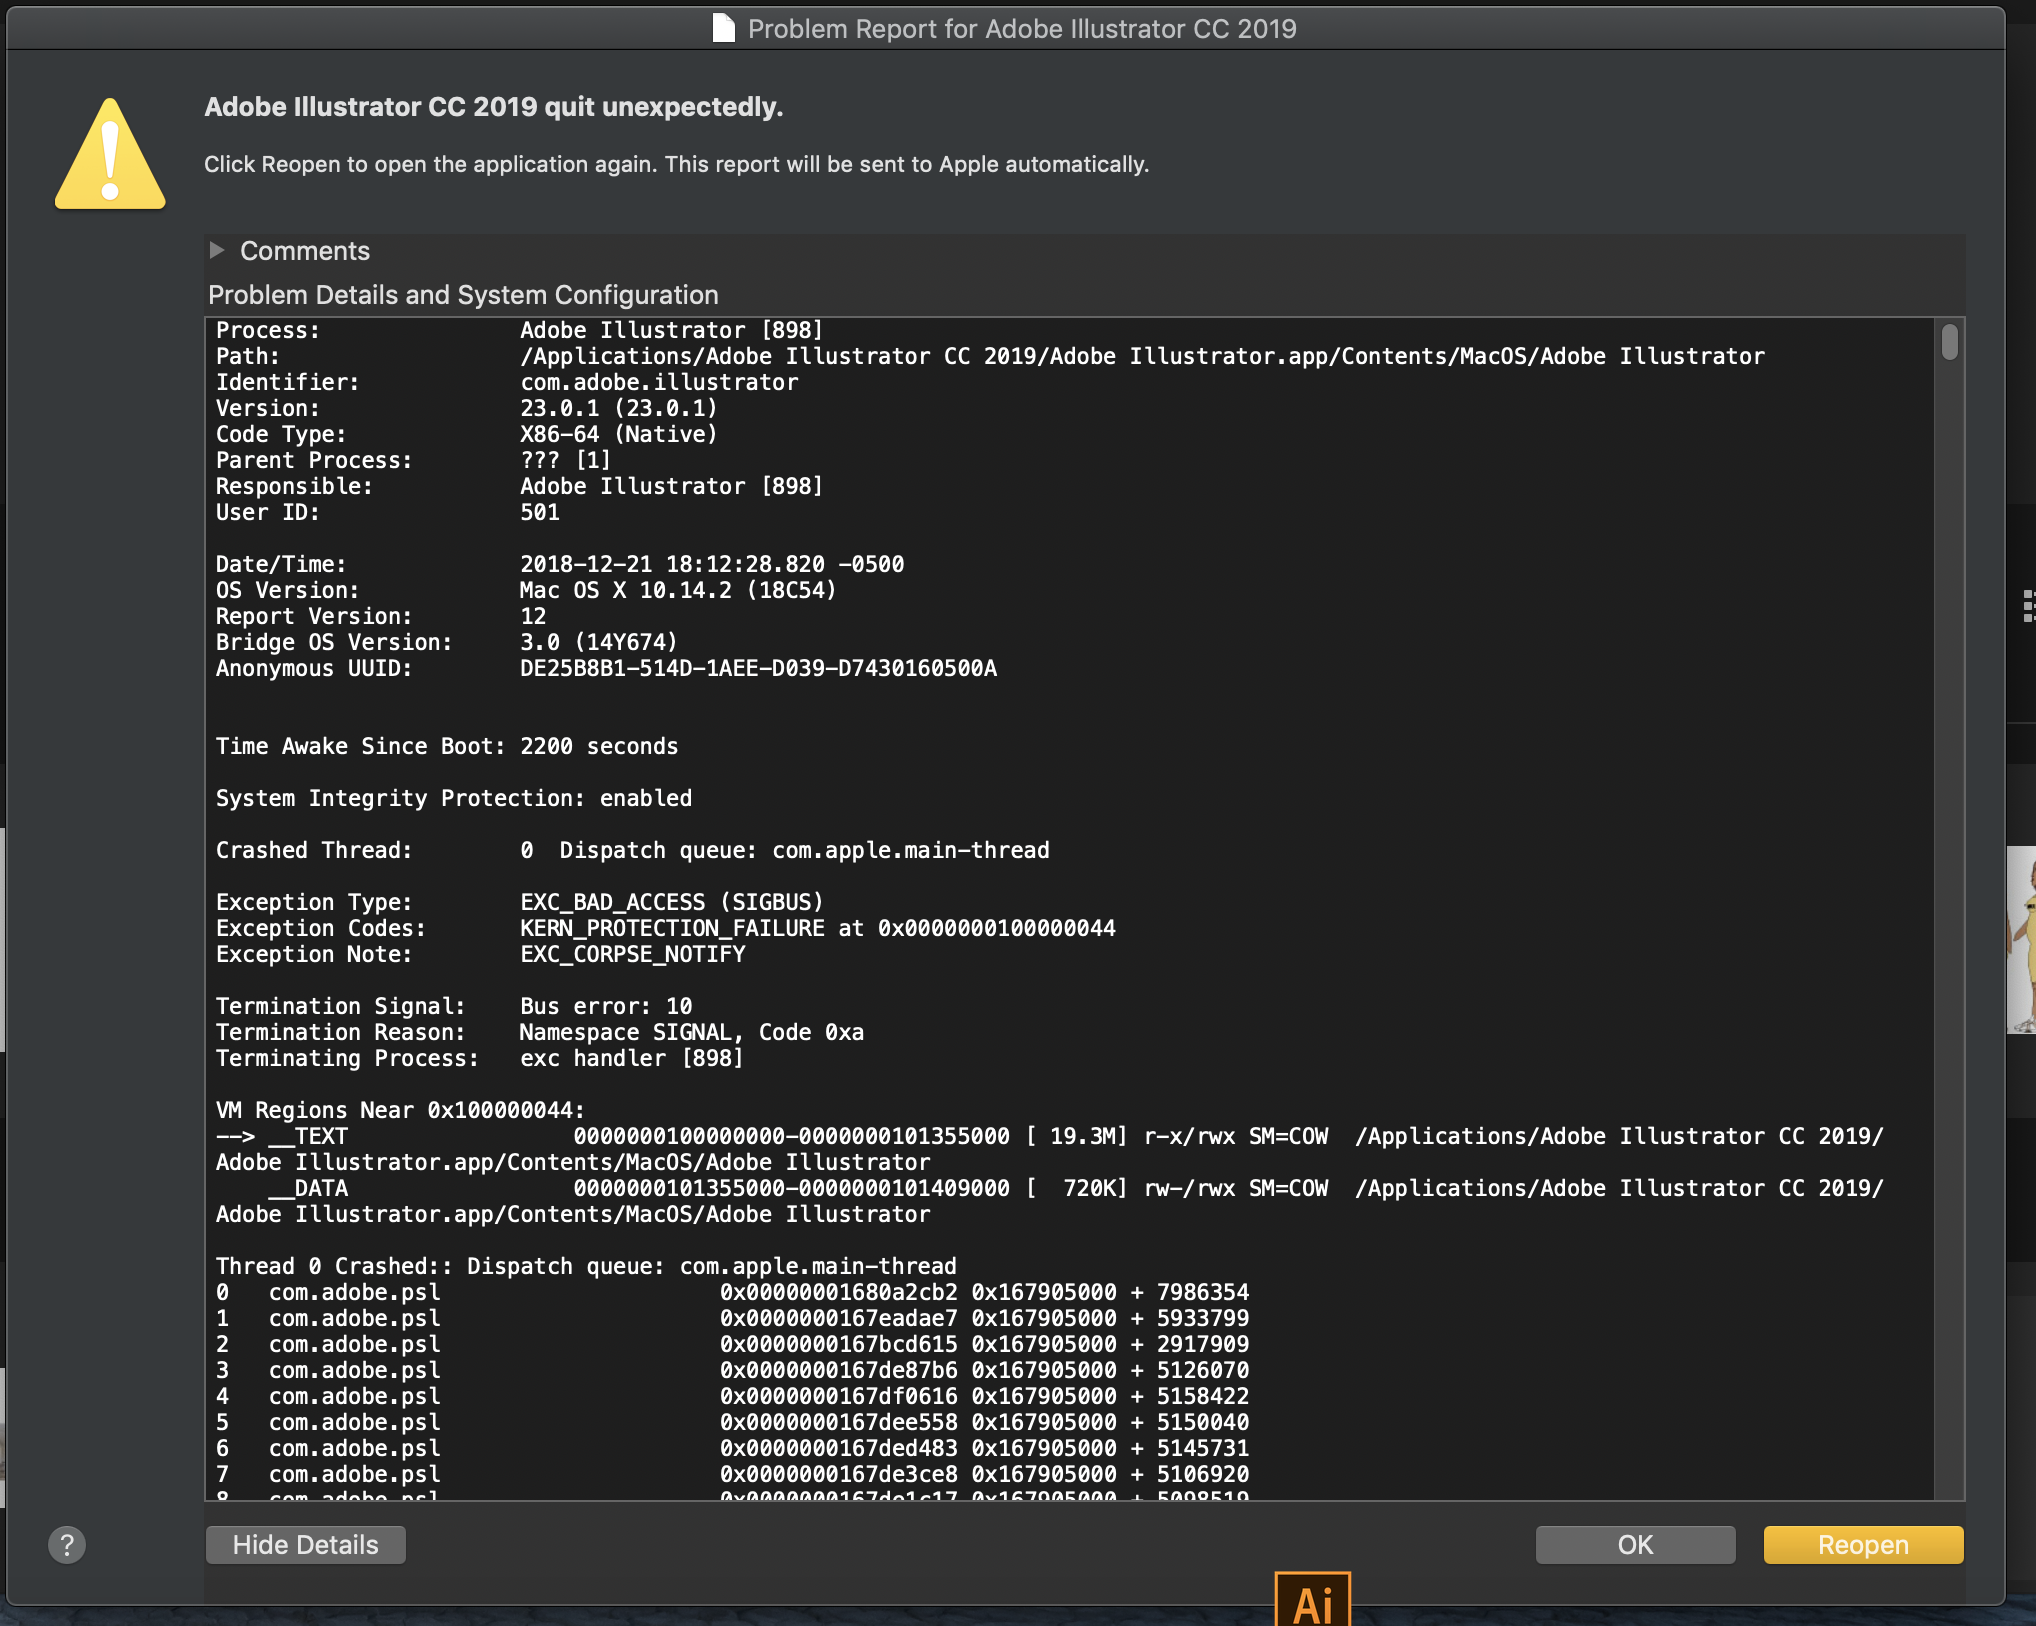Image resolution: width=2036 pixels, height=1626 pixels.
Task: Click Hide Details button
Action: pyautogui.click(x=305, y=1545)
